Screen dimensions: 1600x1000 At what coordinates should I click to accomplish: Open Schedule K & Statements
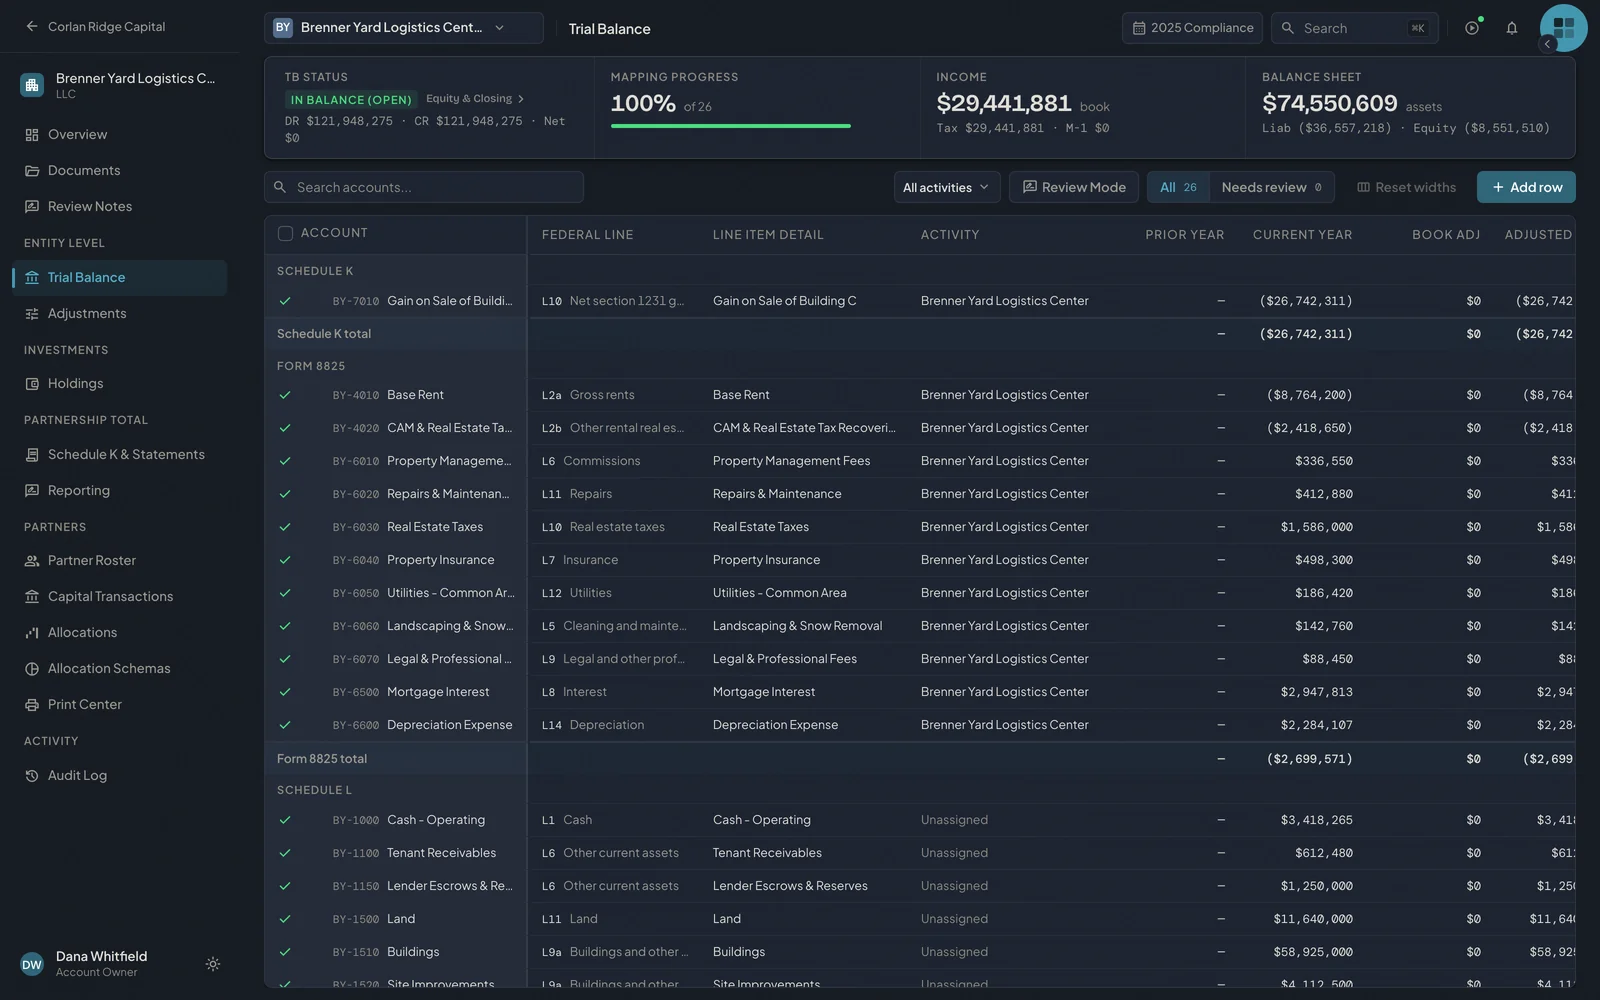point(120,454)
